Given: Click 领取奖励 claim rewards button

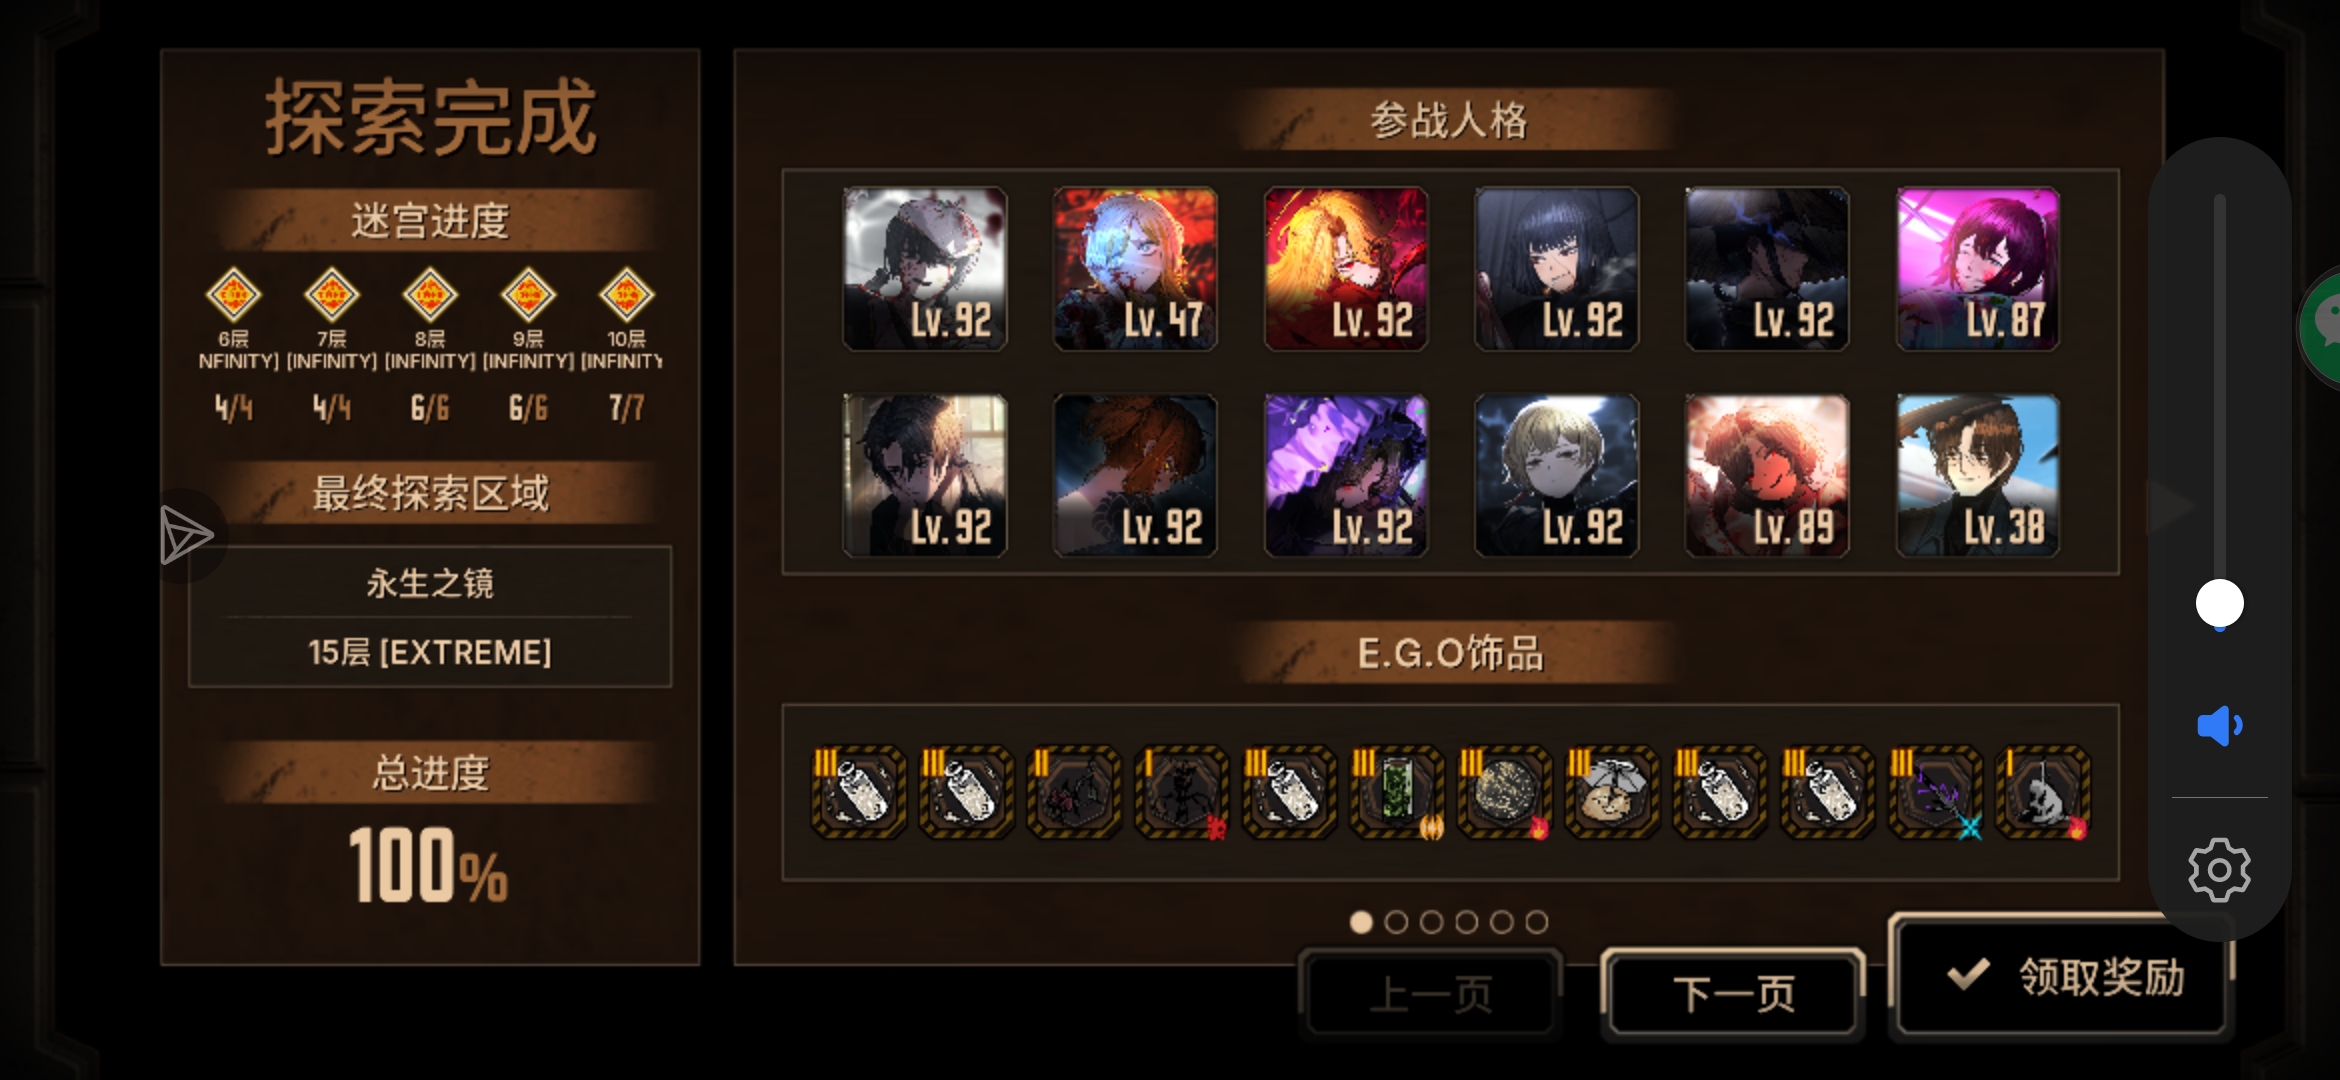Looking at the screenshot, I should (x=2062, y=976).
